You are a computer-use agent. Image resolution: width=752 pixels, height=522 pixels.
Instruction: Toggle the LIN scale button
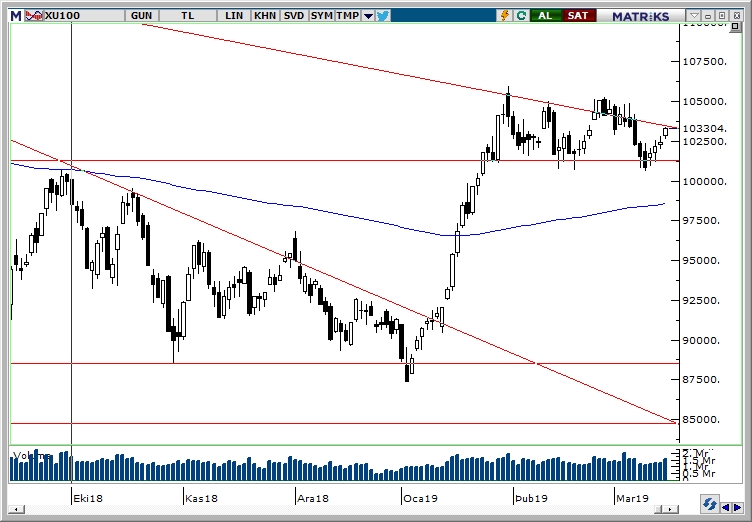click(x=234, y=15)
